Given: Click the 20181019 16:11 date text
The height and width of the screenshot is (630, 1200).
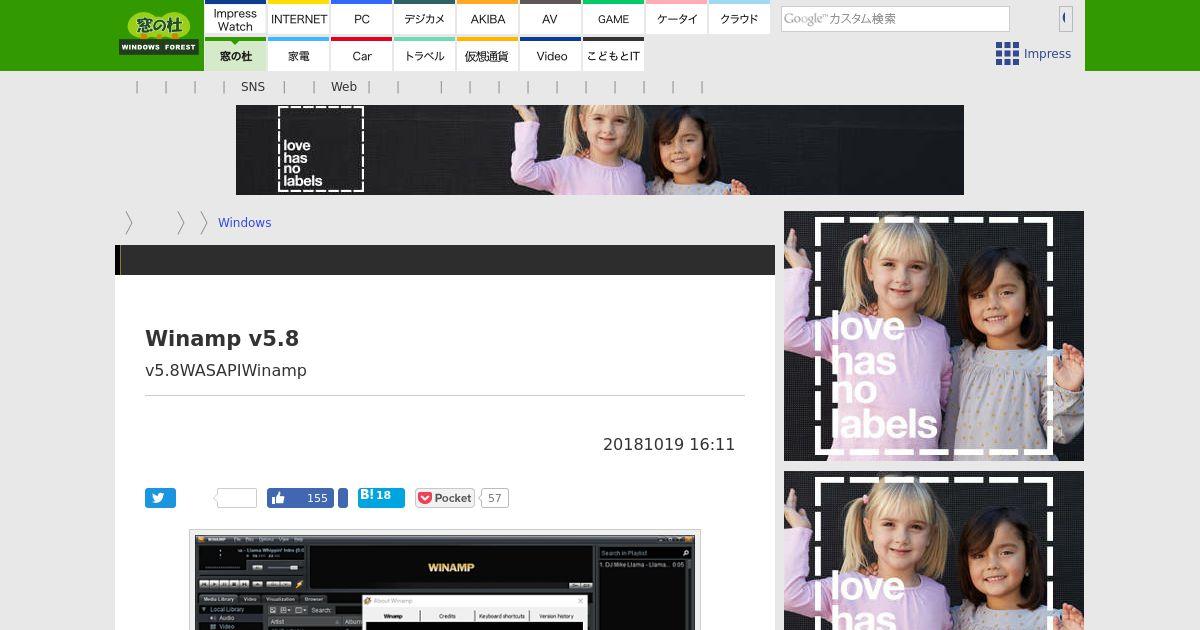Looking at the screenshot, I should (669, 444).
